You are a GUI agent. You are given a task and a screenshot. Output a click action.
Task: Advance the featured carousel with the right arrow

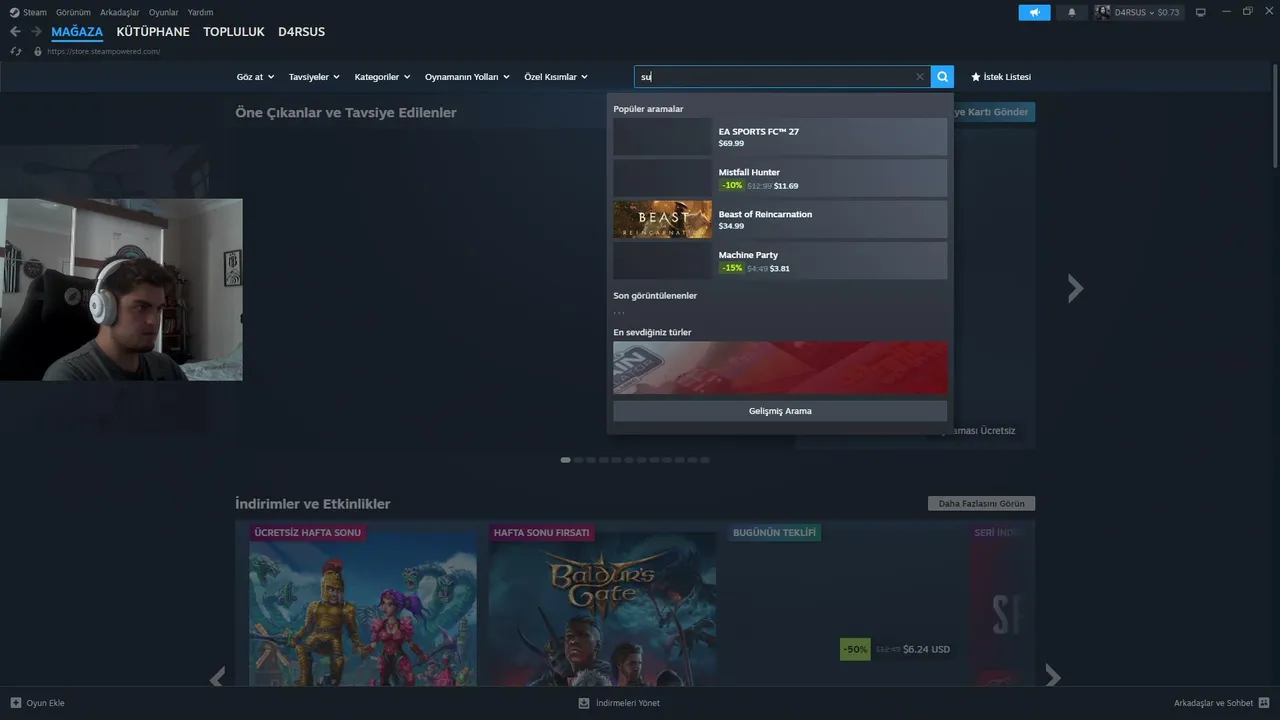click(x=1075, y=288)
